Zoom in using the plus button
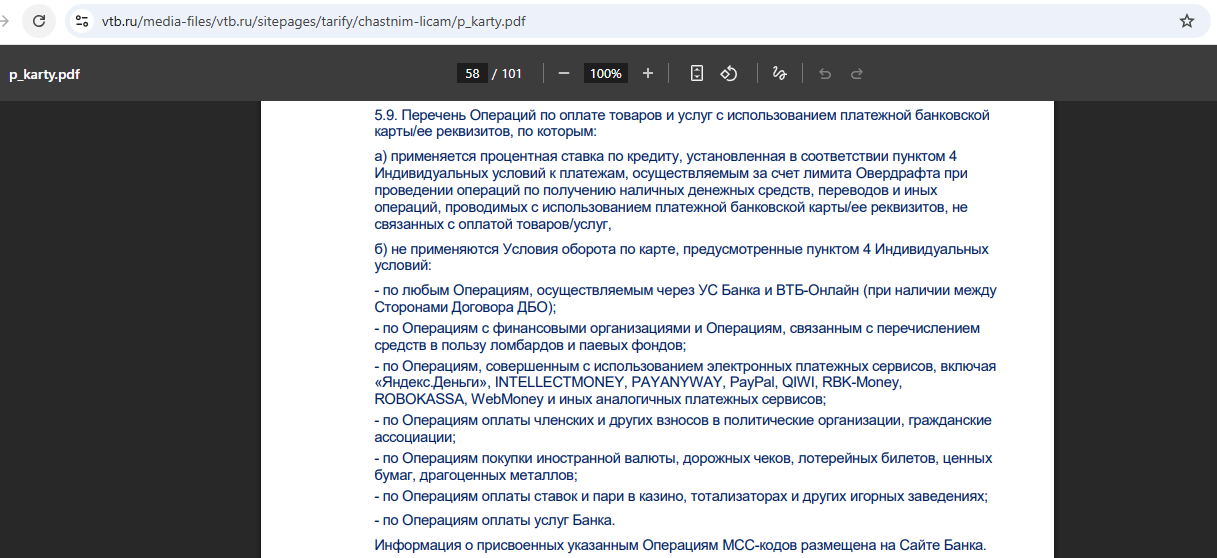Viewport: 1217px width, 558px height. point(648,73)
